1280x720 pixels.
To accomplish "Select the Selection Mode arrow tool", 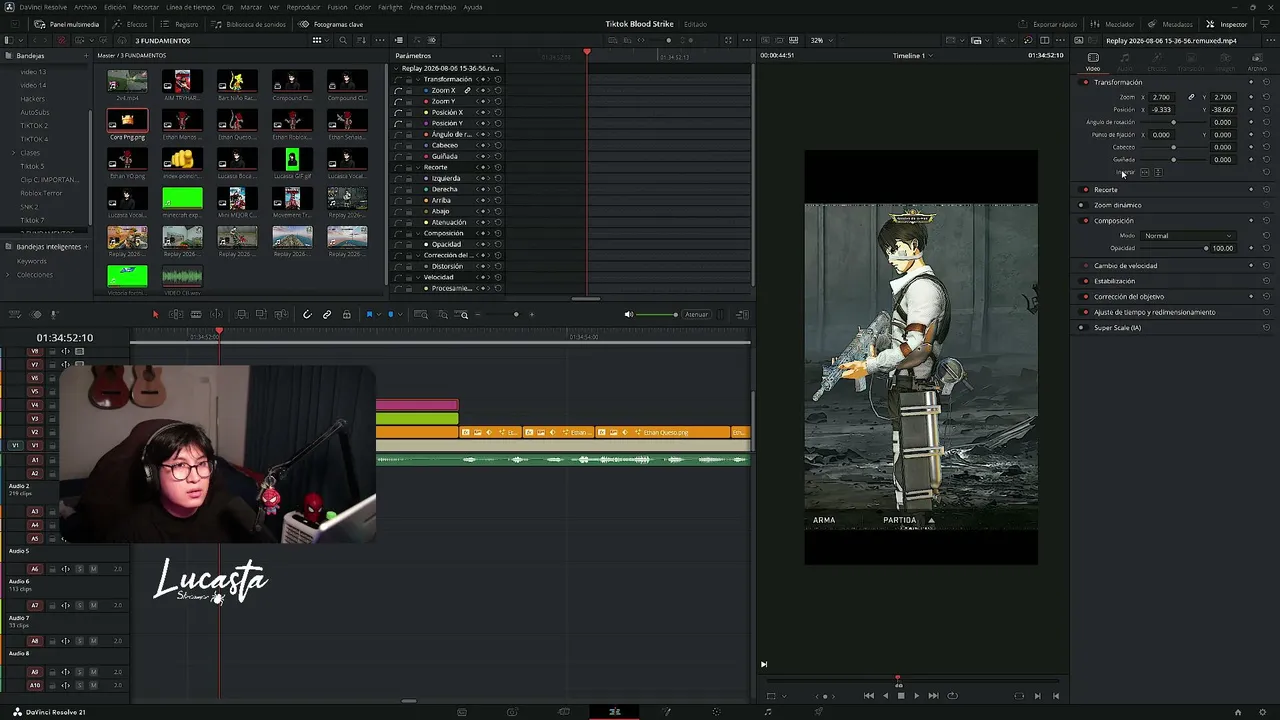I will tap(155, 315).
